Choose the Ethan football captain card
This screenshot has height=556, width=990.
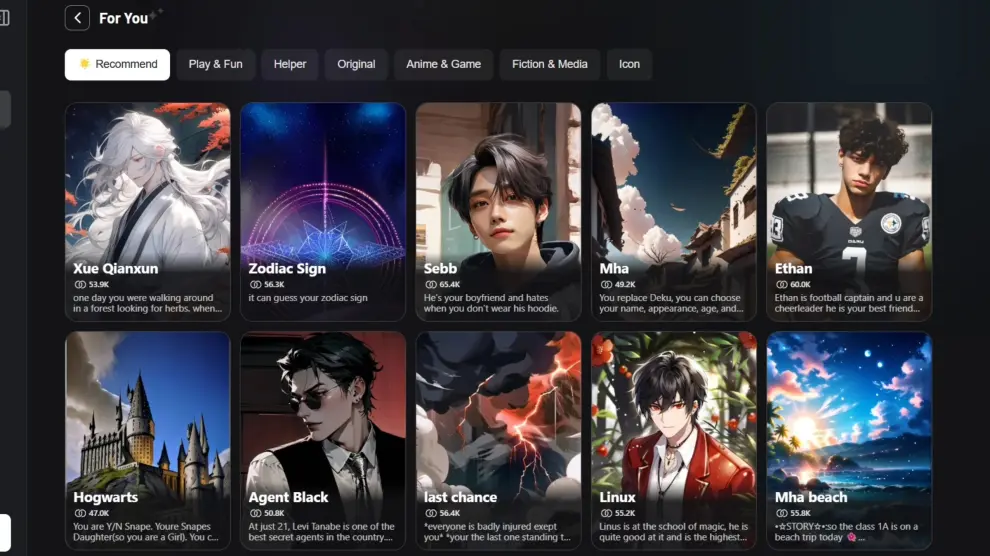click(x=849, y=211)
